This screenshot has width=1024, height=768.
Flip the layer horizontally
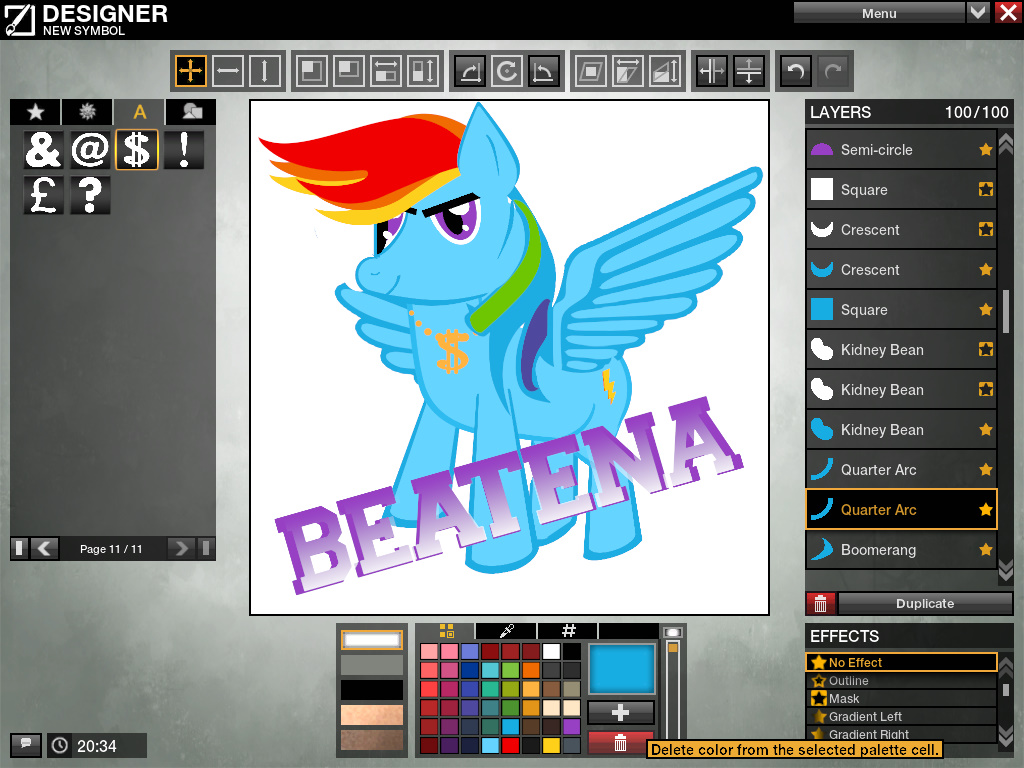(712, 71)
